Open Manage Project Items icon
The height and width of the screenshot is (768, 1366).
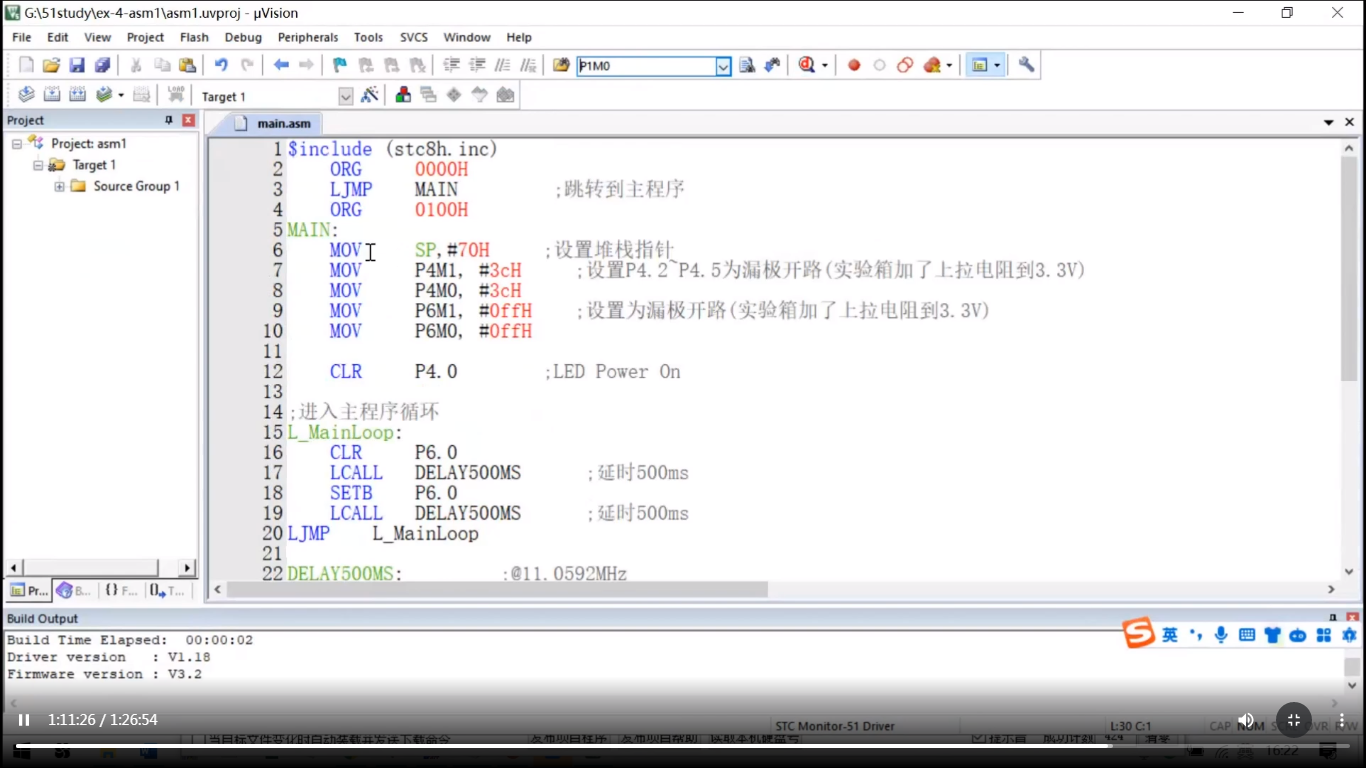tap(403, 95)
